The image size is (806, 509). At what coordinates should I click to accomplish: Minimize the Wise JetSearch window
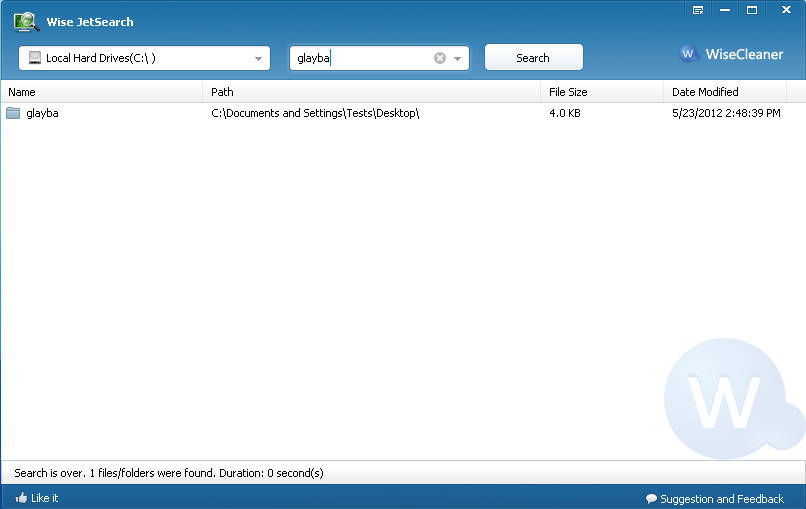[725, 10]
